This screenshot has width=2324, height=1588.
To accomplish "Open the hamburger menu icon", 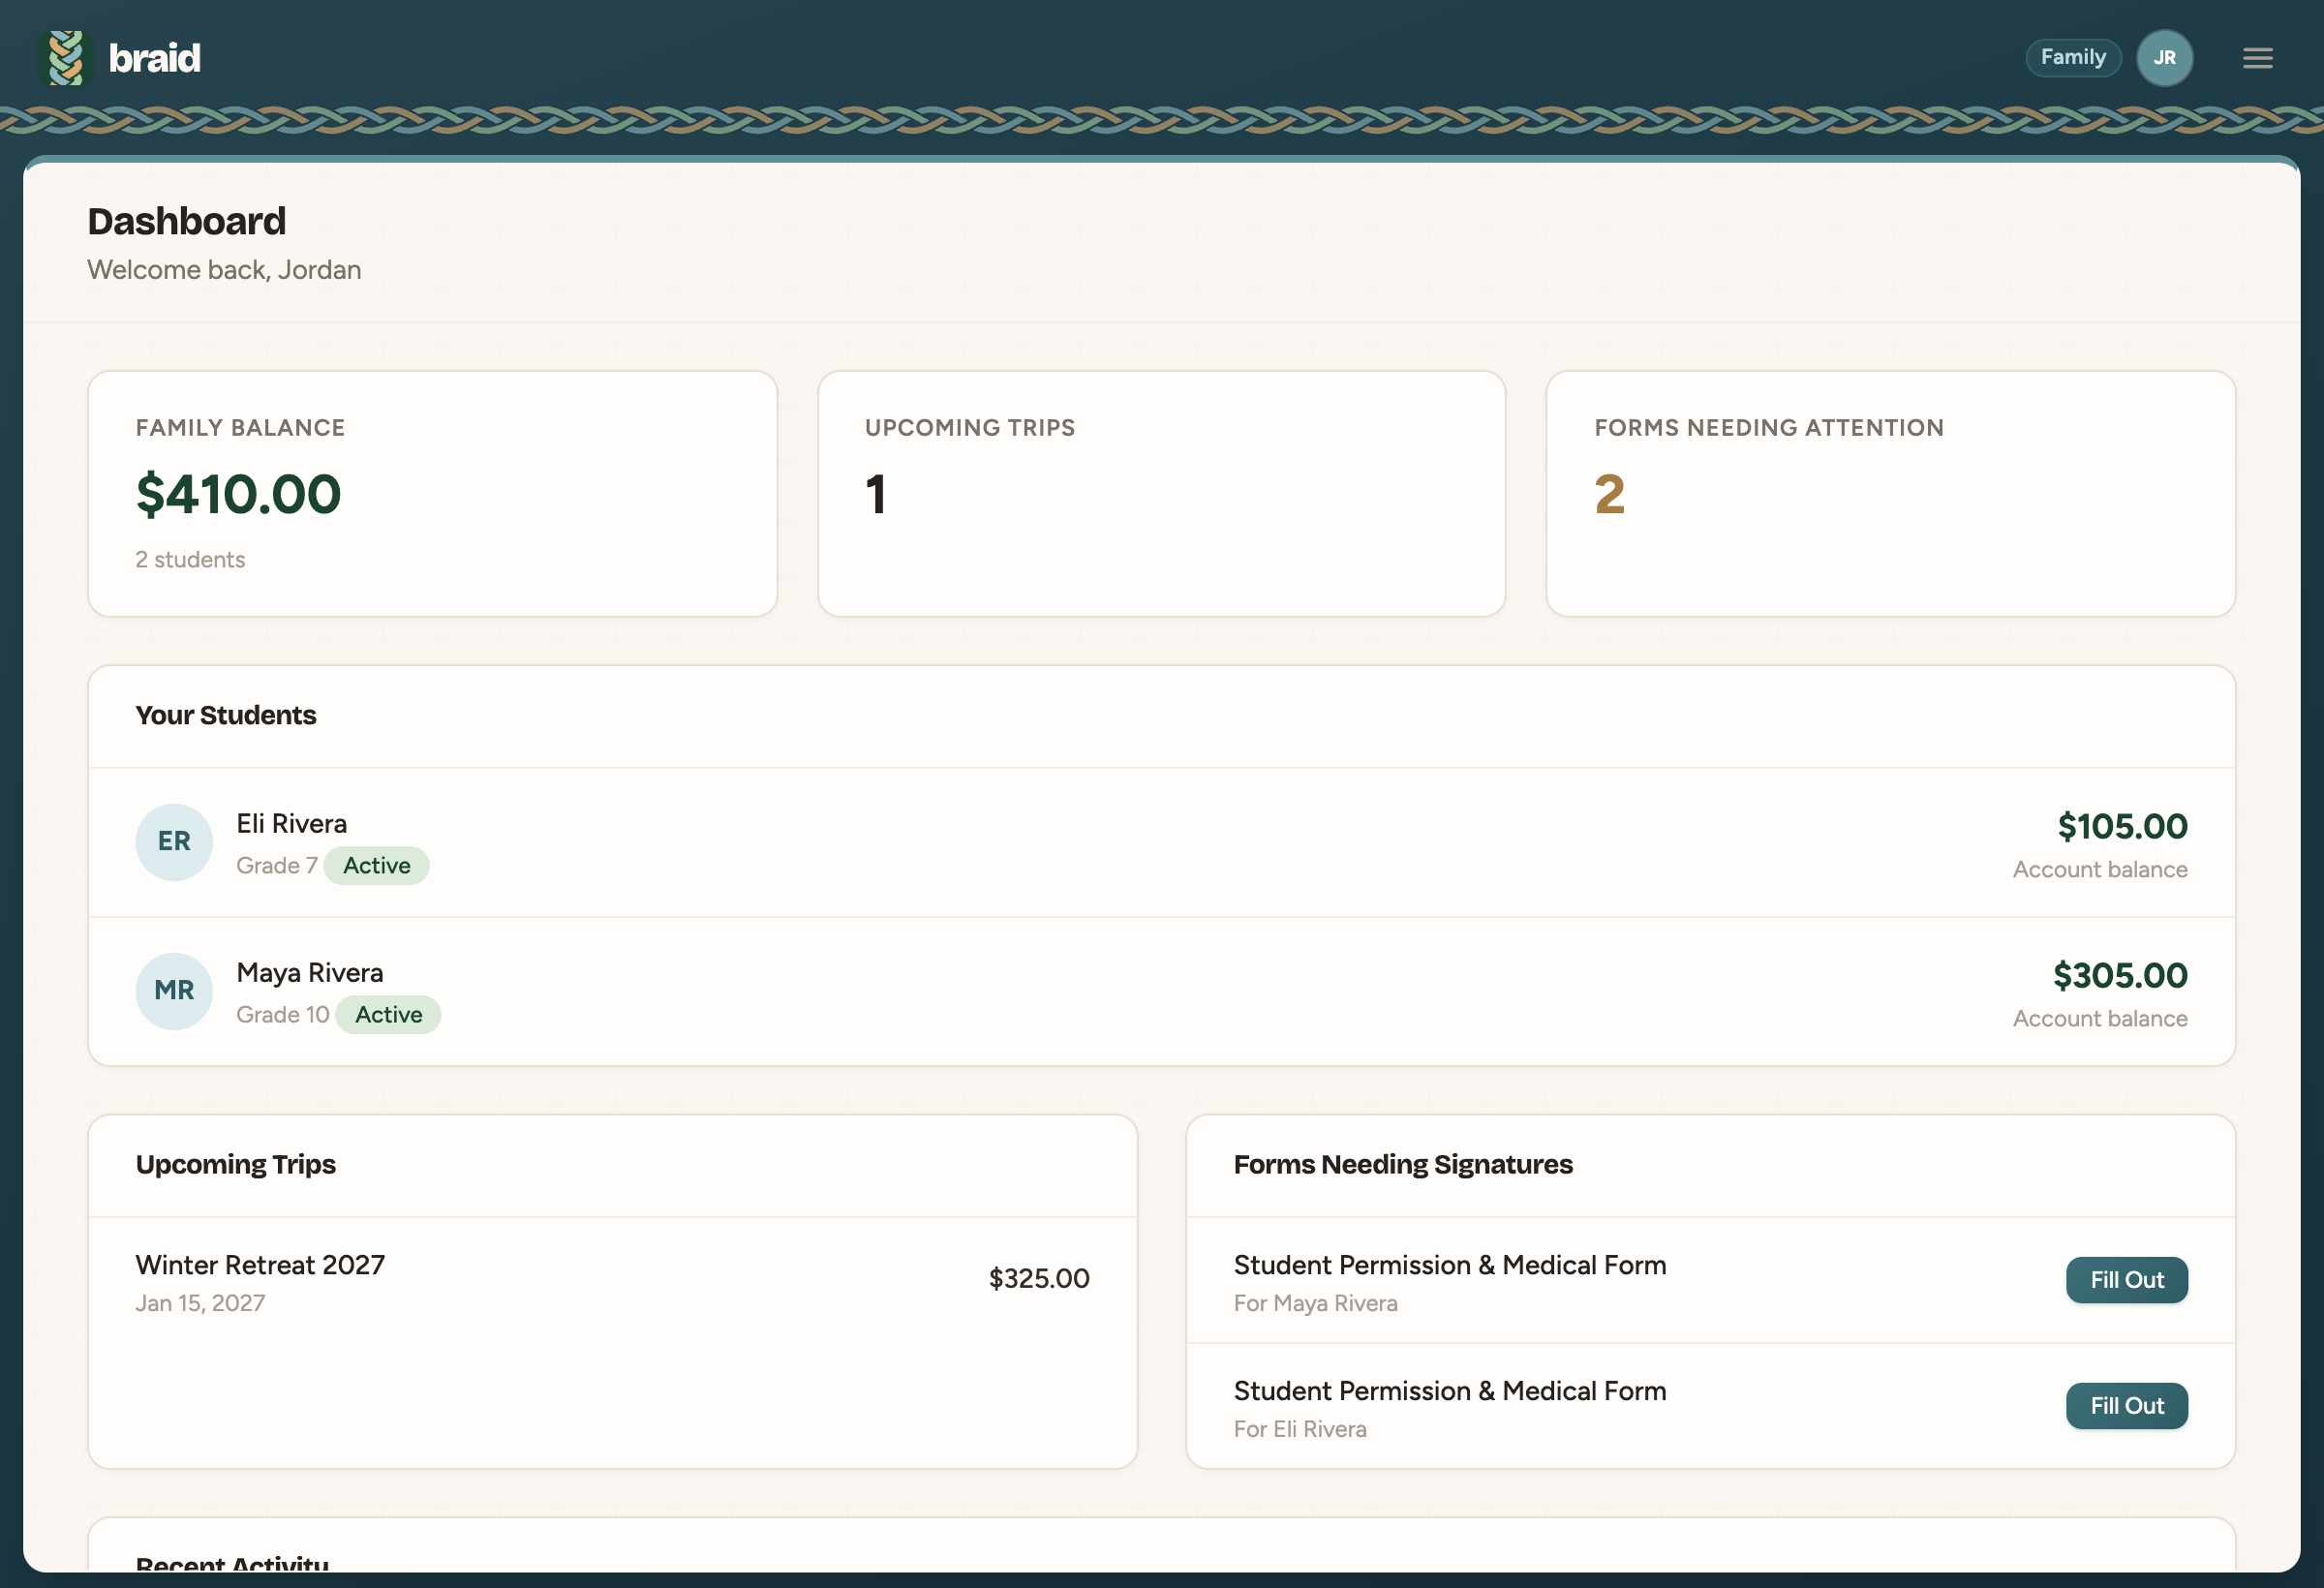I will [2257, 58].
